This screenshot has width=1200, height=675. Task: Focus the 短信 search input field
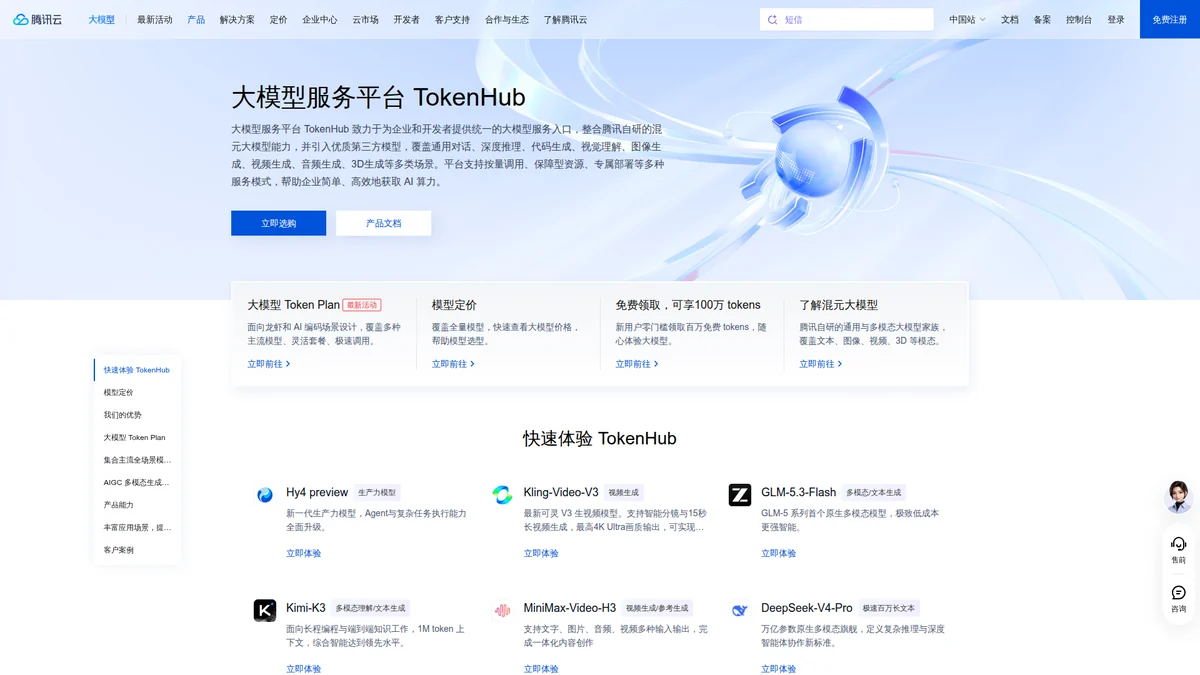pyautogui.click(x=847, y=19)
